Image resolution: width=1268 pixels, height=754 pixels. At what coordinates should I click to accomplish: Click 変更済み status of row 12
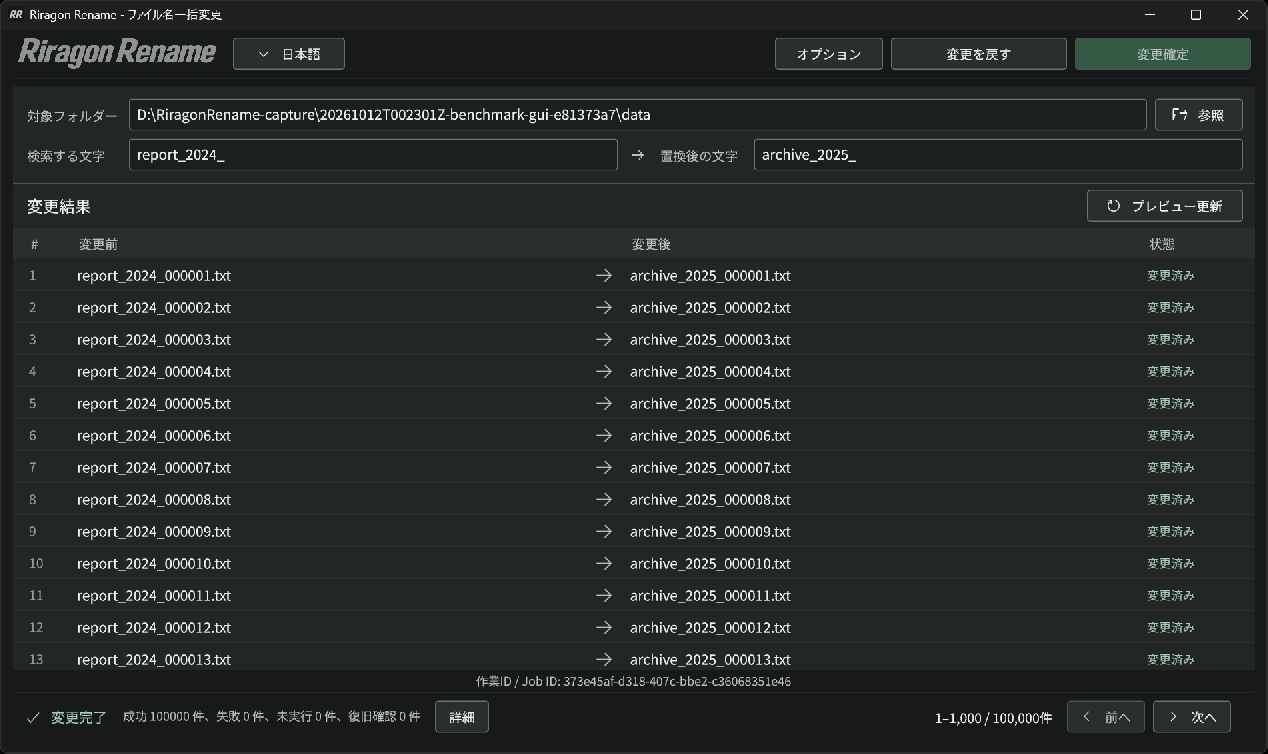click(x=1171, y=628)
